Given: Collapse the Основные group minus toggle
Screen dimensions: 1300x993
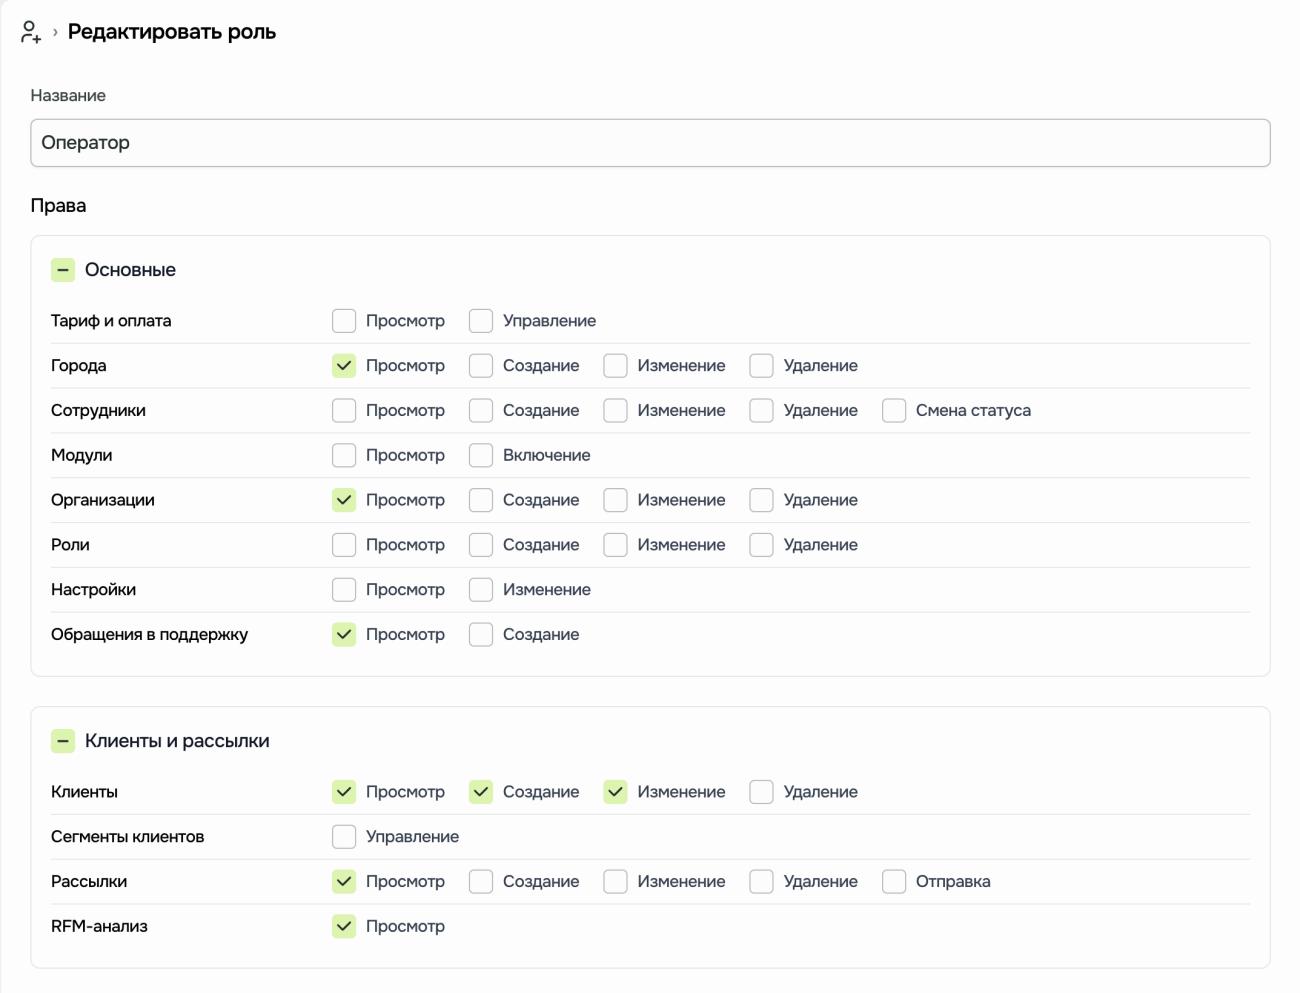Looking at the screenshot, I should point(63,270).
